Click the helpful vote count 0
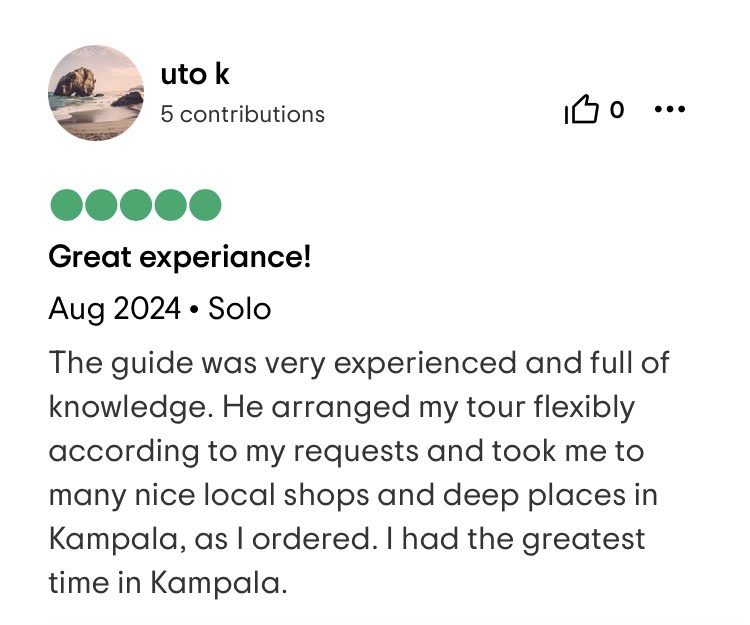This screenshot has height=625, width=750. click(617, 110)
